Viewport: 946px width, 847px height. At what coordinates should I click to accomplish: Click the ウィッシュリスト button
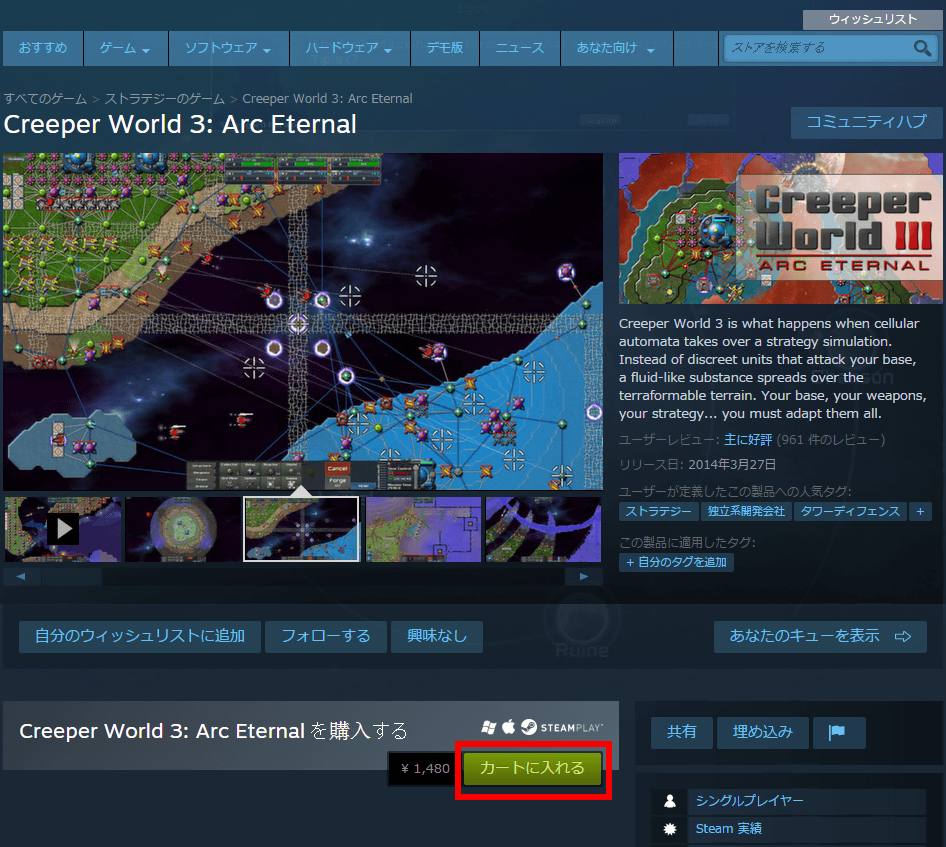coord(872,19)
